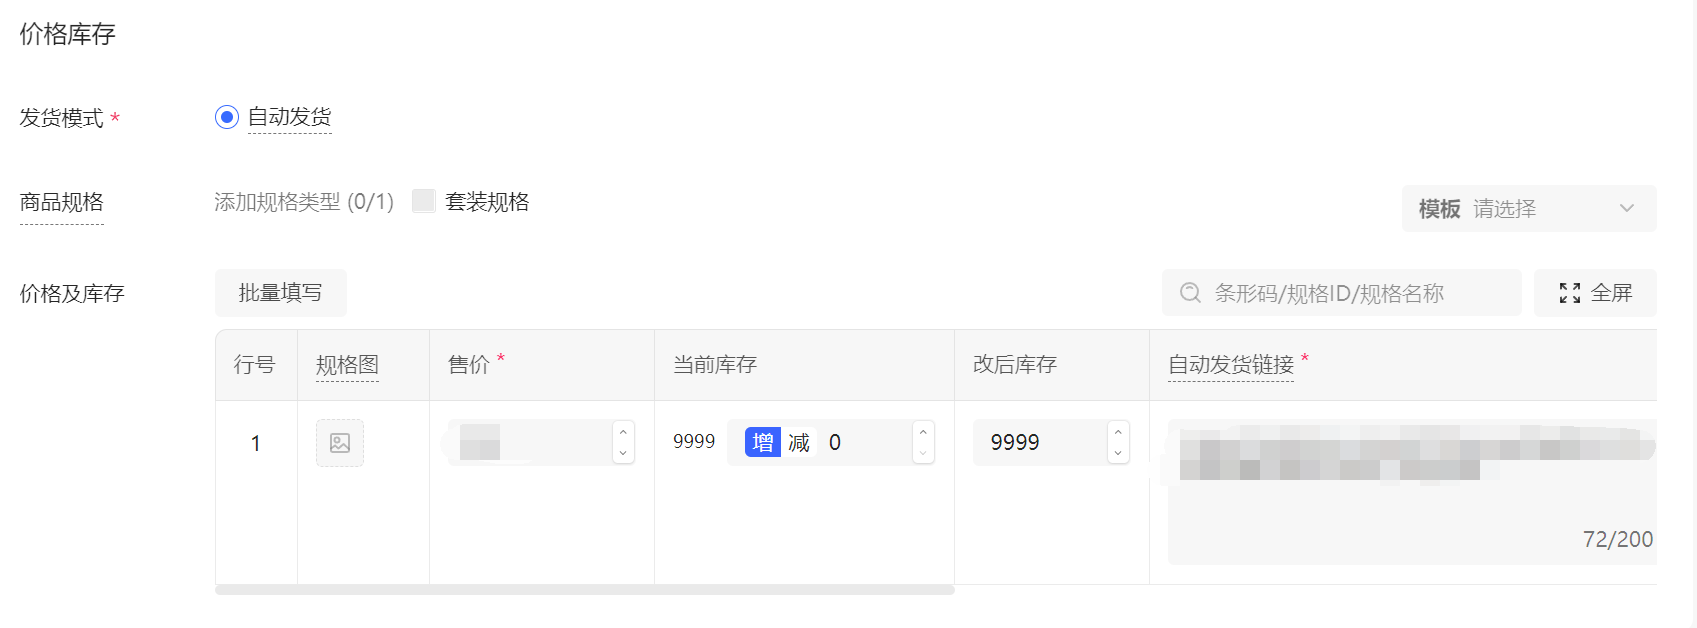The height and width of the screenshot is (628, 1697).
Task: Click the horizontal table scrollbar
Action: point(585,590)
